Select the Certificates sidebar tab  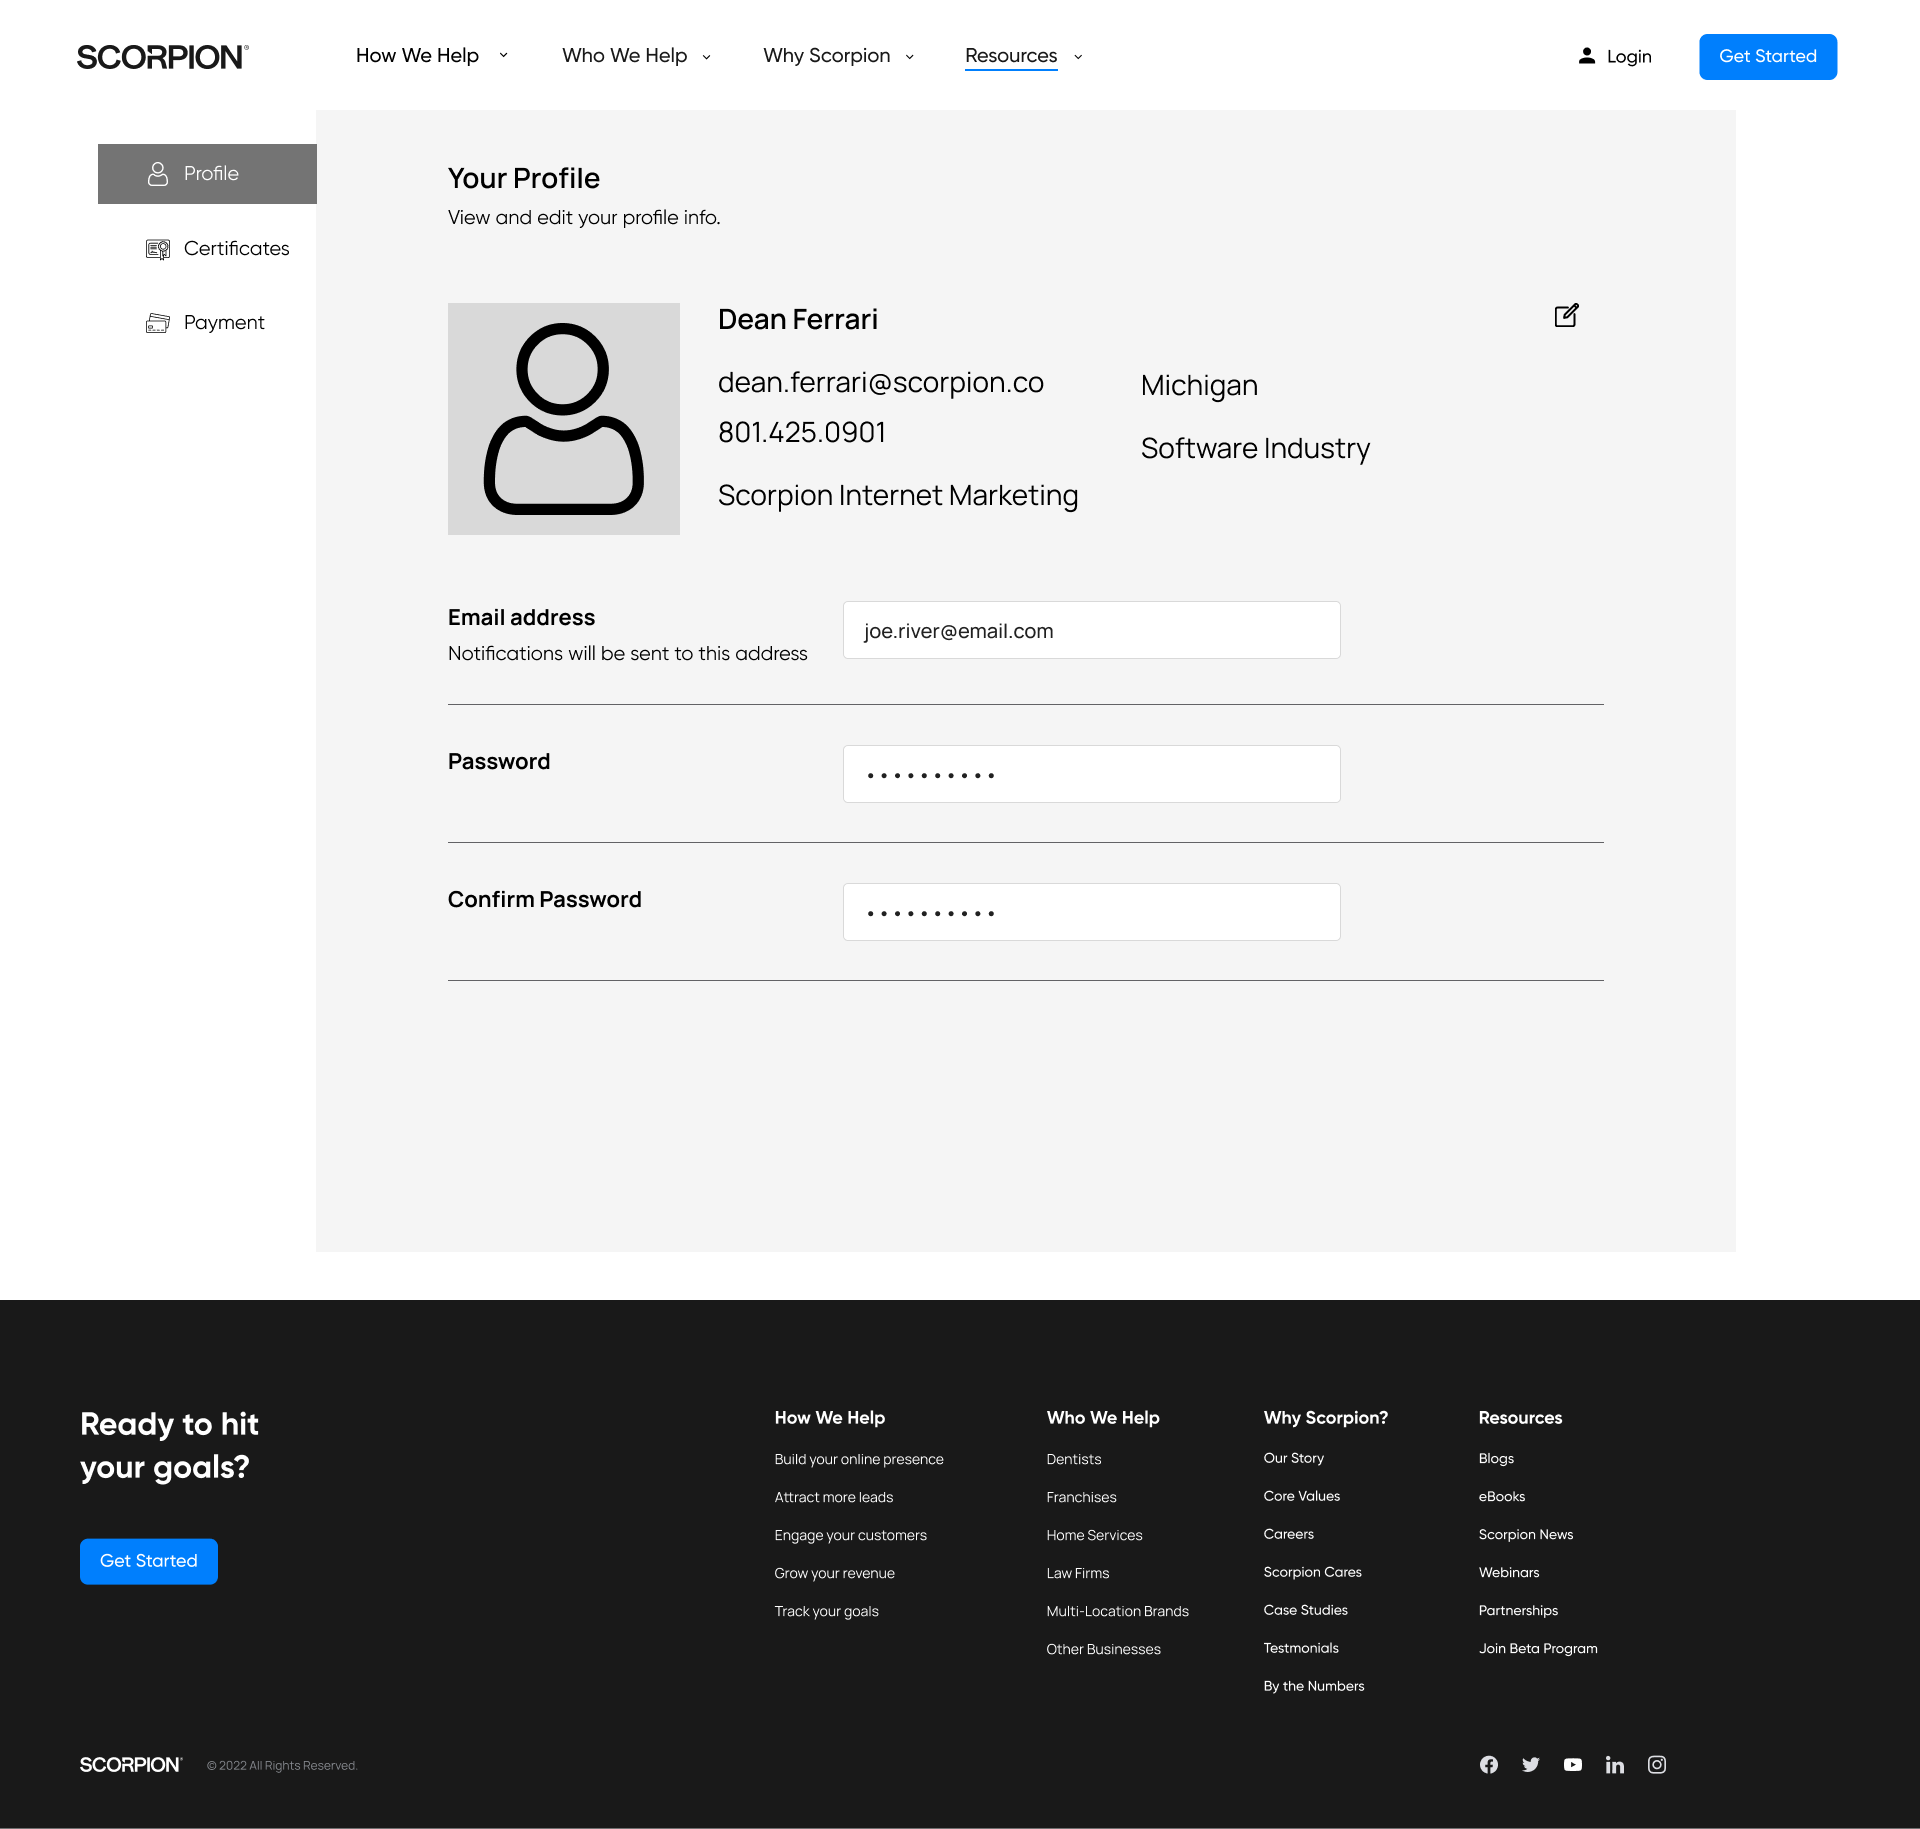pos(218,249)
